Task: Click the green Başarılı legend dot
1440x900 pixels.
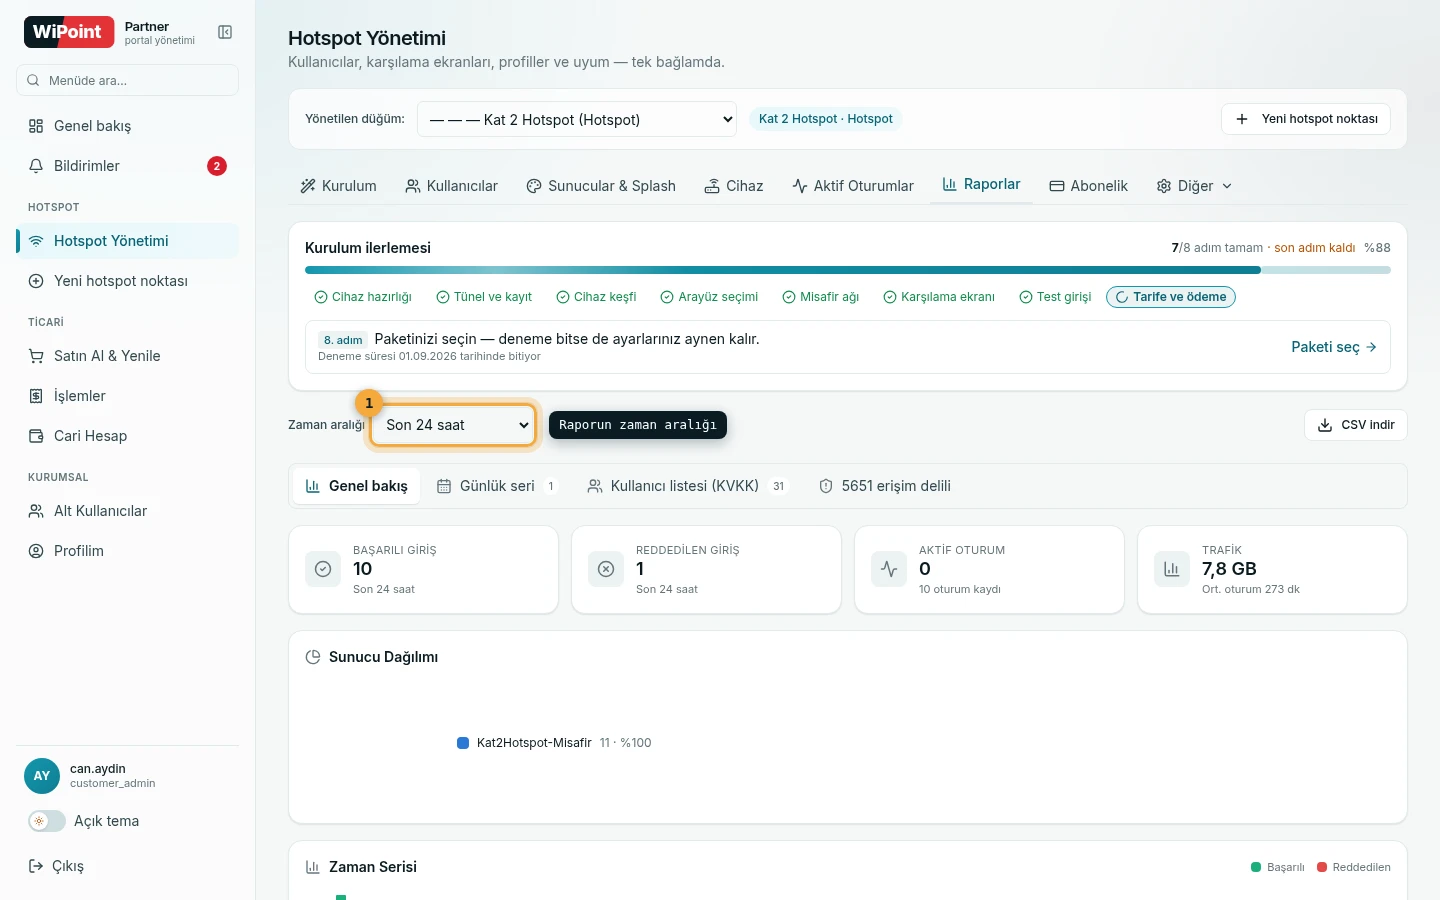Action: [1256, 867]
